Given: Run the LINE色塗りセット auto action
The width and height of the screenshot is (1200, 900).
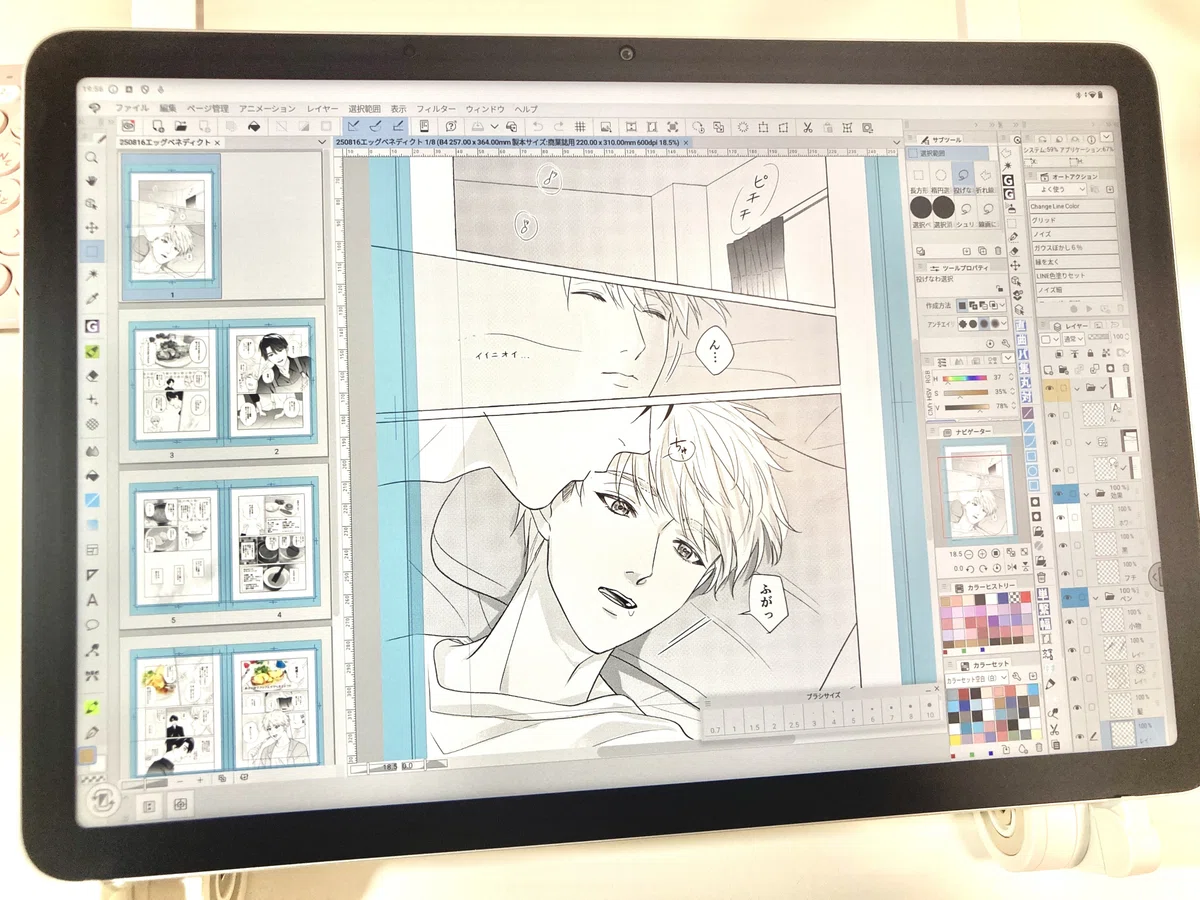Looking at the screenshot, I should tap(1078, 275).
